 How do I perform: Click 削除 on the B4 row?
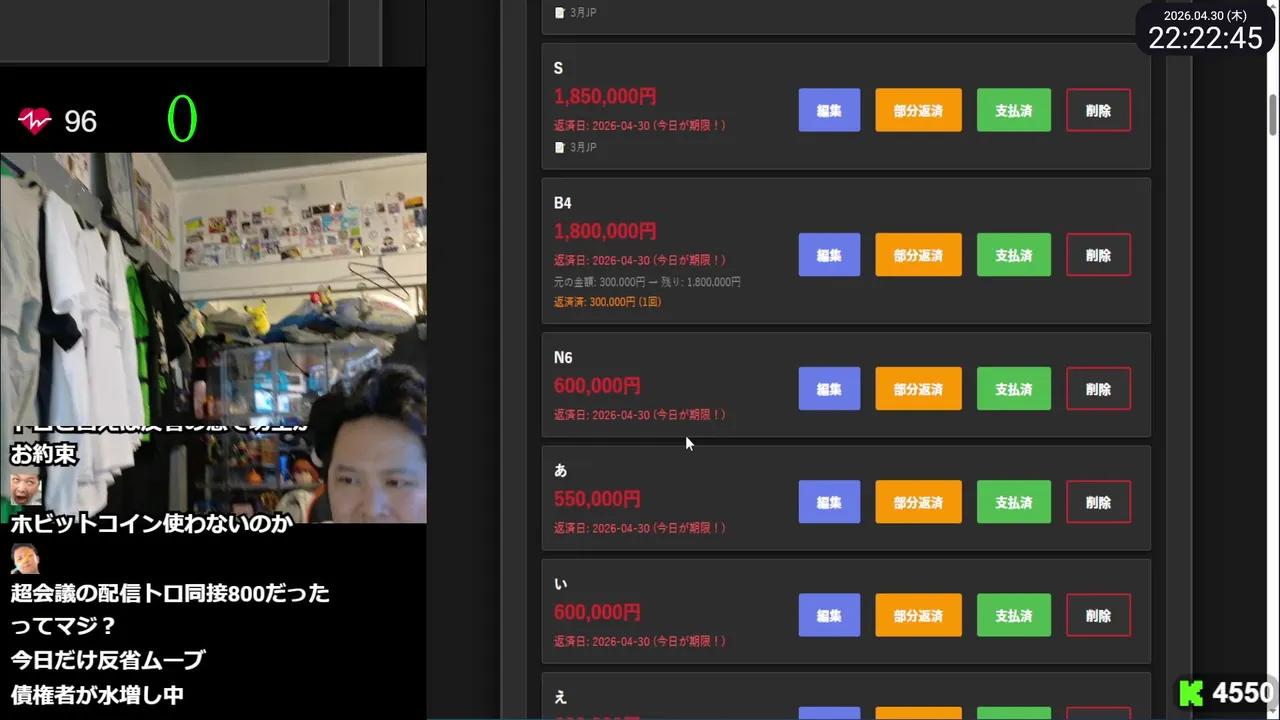(x=1098, y=255)
